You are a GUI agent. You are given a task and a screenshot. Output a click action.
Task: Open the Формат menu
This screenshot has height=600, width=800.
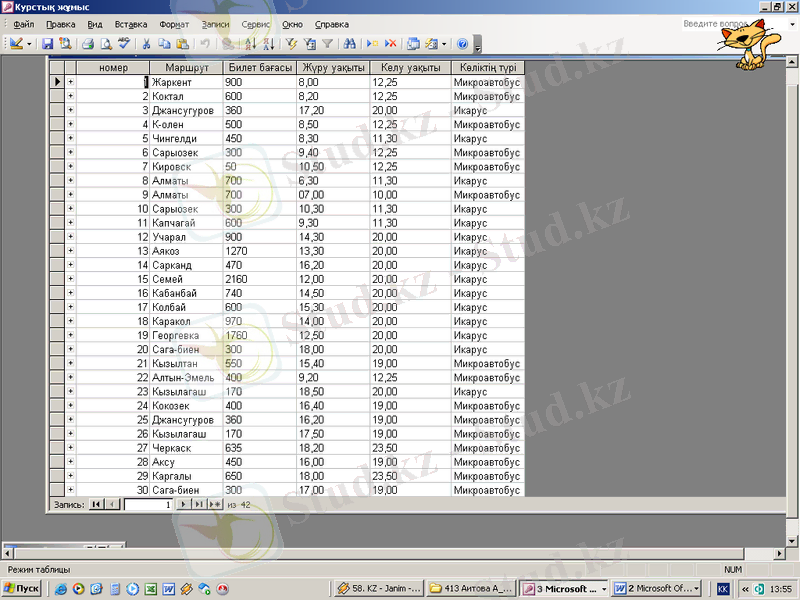tap(174, 23)
